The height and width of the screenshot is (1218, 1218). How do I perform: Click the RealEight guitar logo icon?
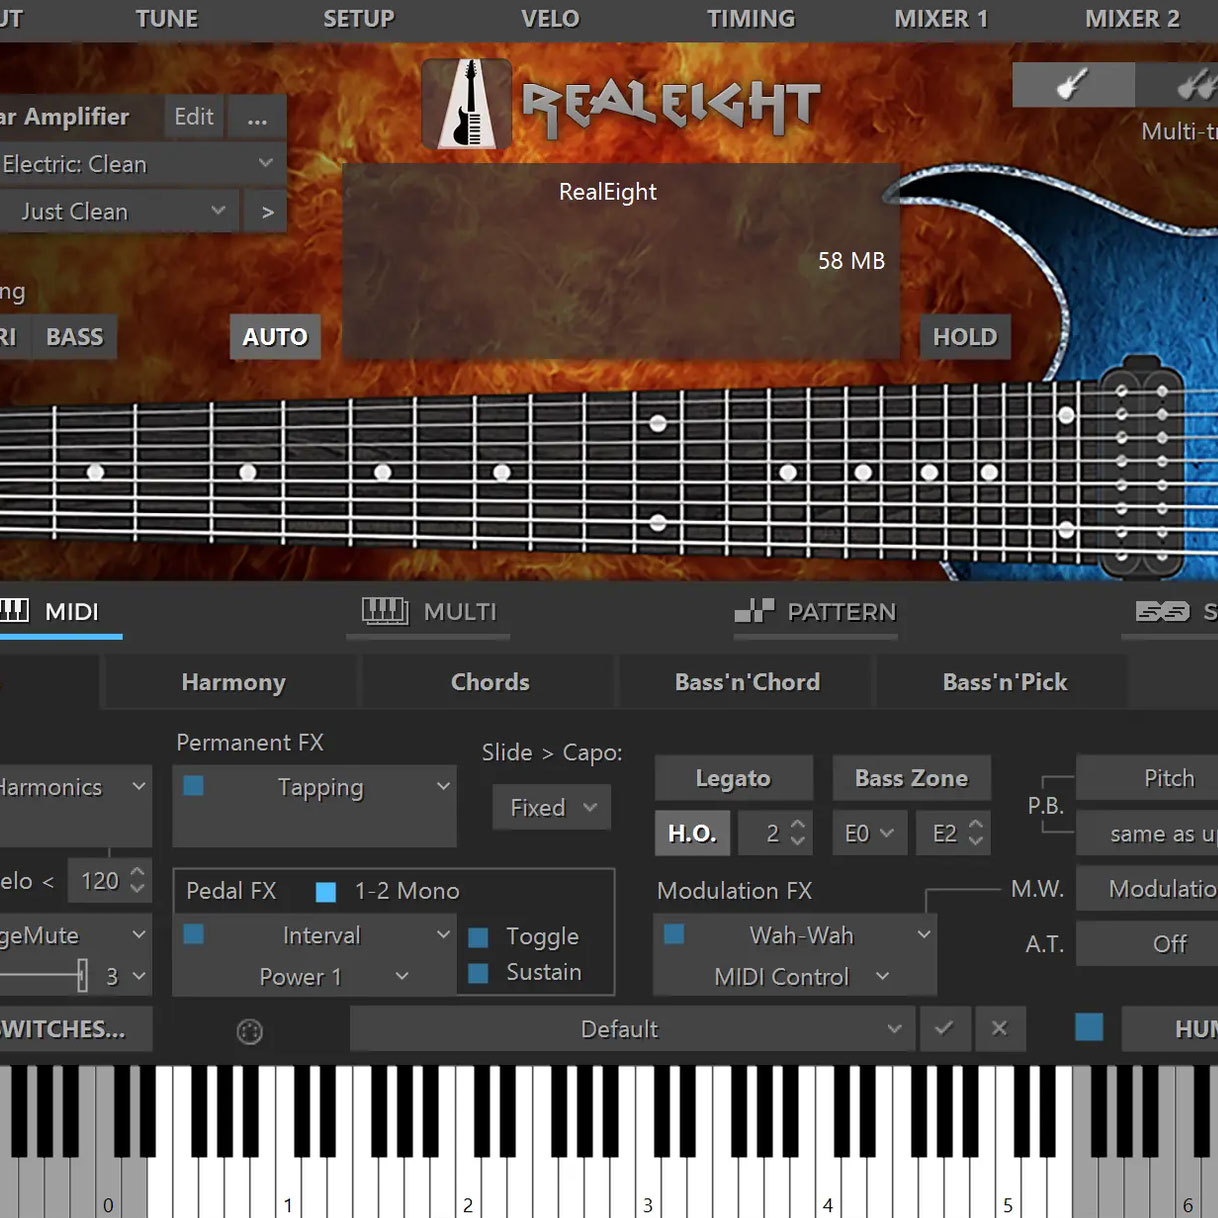467,104
